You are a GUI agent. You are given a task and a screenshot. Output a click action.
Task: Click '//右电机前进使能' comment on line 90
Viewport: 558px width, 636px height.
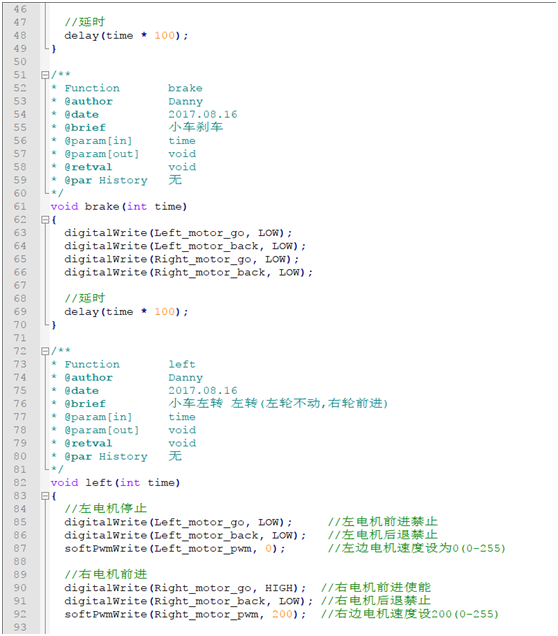376,588
